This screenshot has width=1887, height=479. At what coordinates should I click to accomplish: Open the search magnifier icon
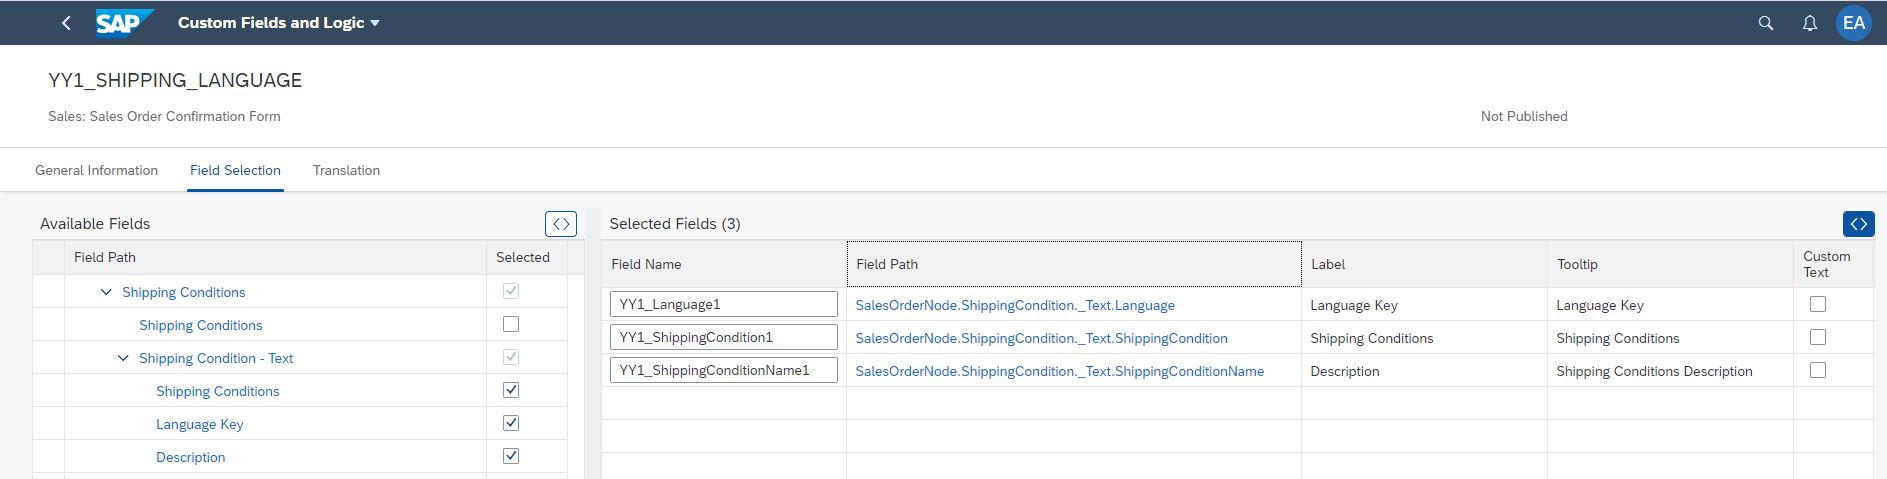pos(1765,23)
